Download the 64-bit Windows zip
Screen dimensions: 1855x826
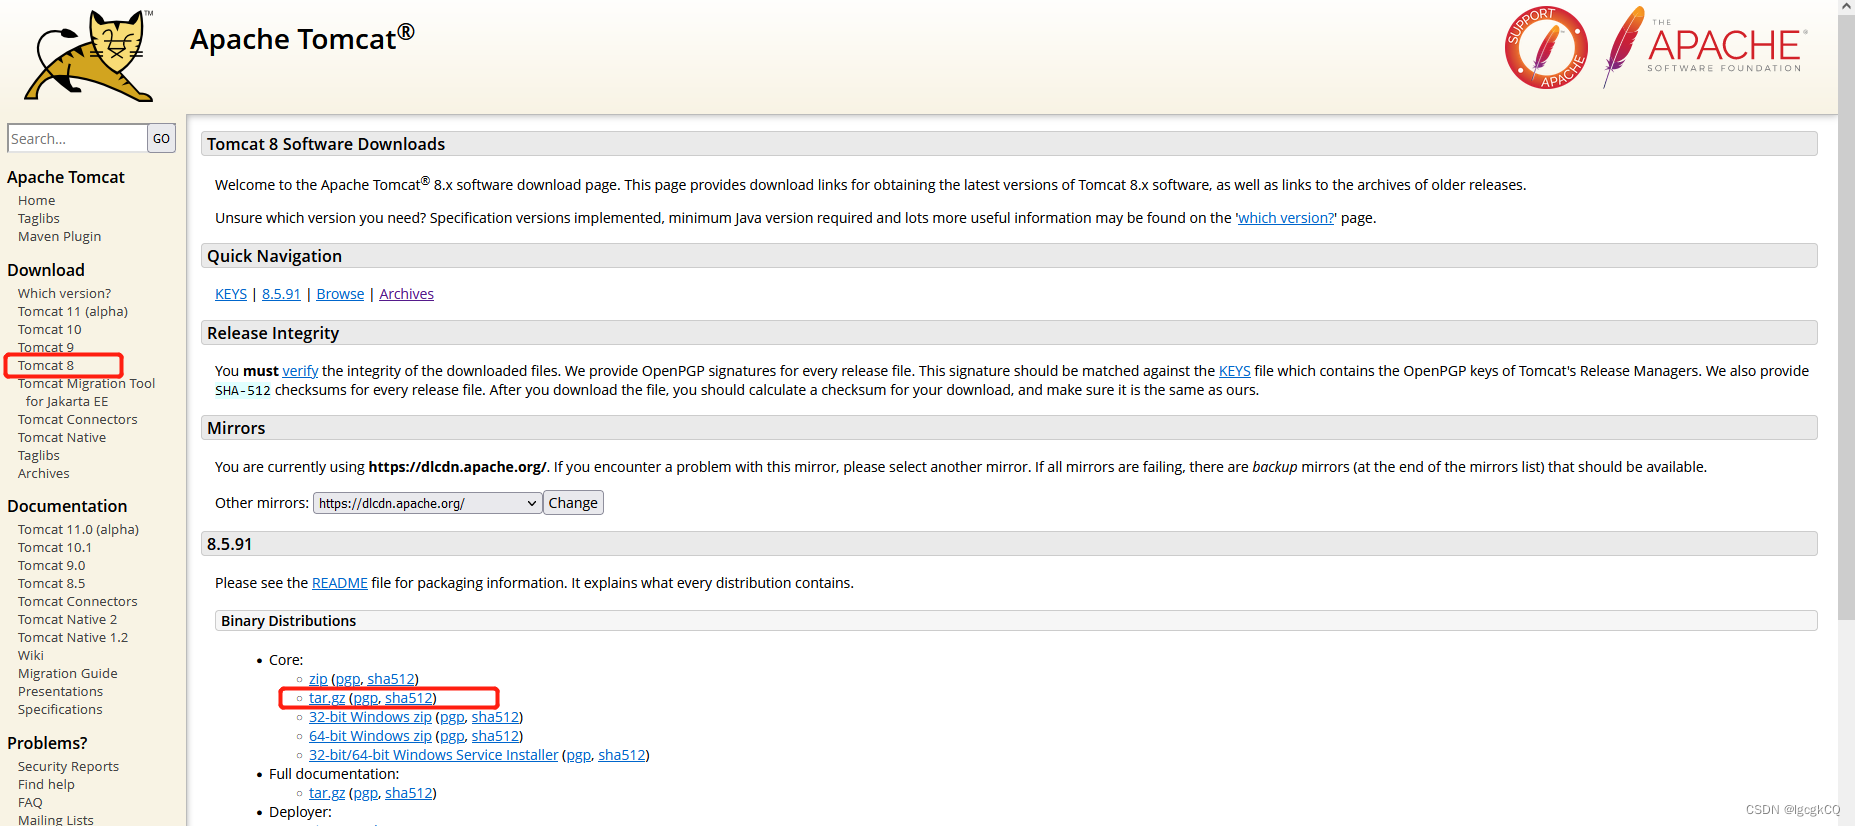click(370, 736)
